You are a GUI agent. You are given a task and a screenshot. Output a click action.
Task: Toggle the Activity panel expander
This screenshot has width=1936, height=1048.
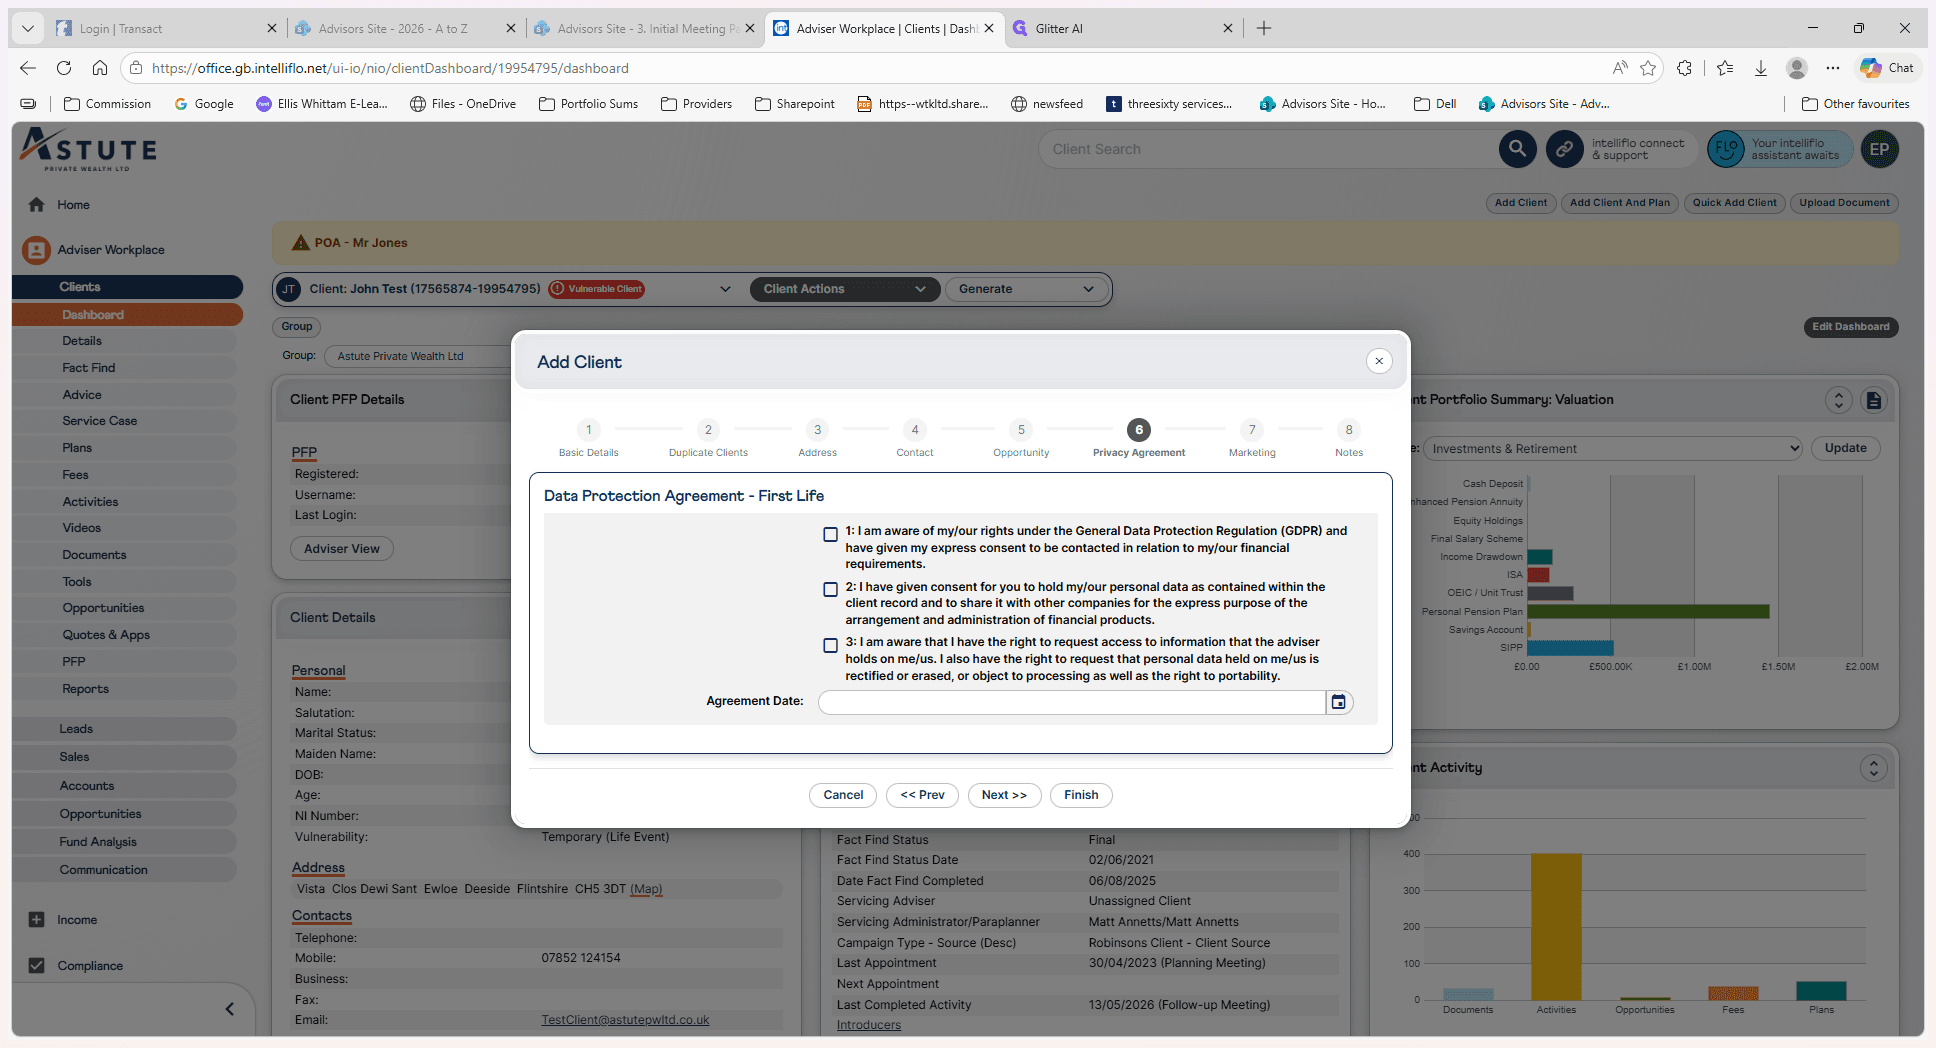pos(1873,768)
